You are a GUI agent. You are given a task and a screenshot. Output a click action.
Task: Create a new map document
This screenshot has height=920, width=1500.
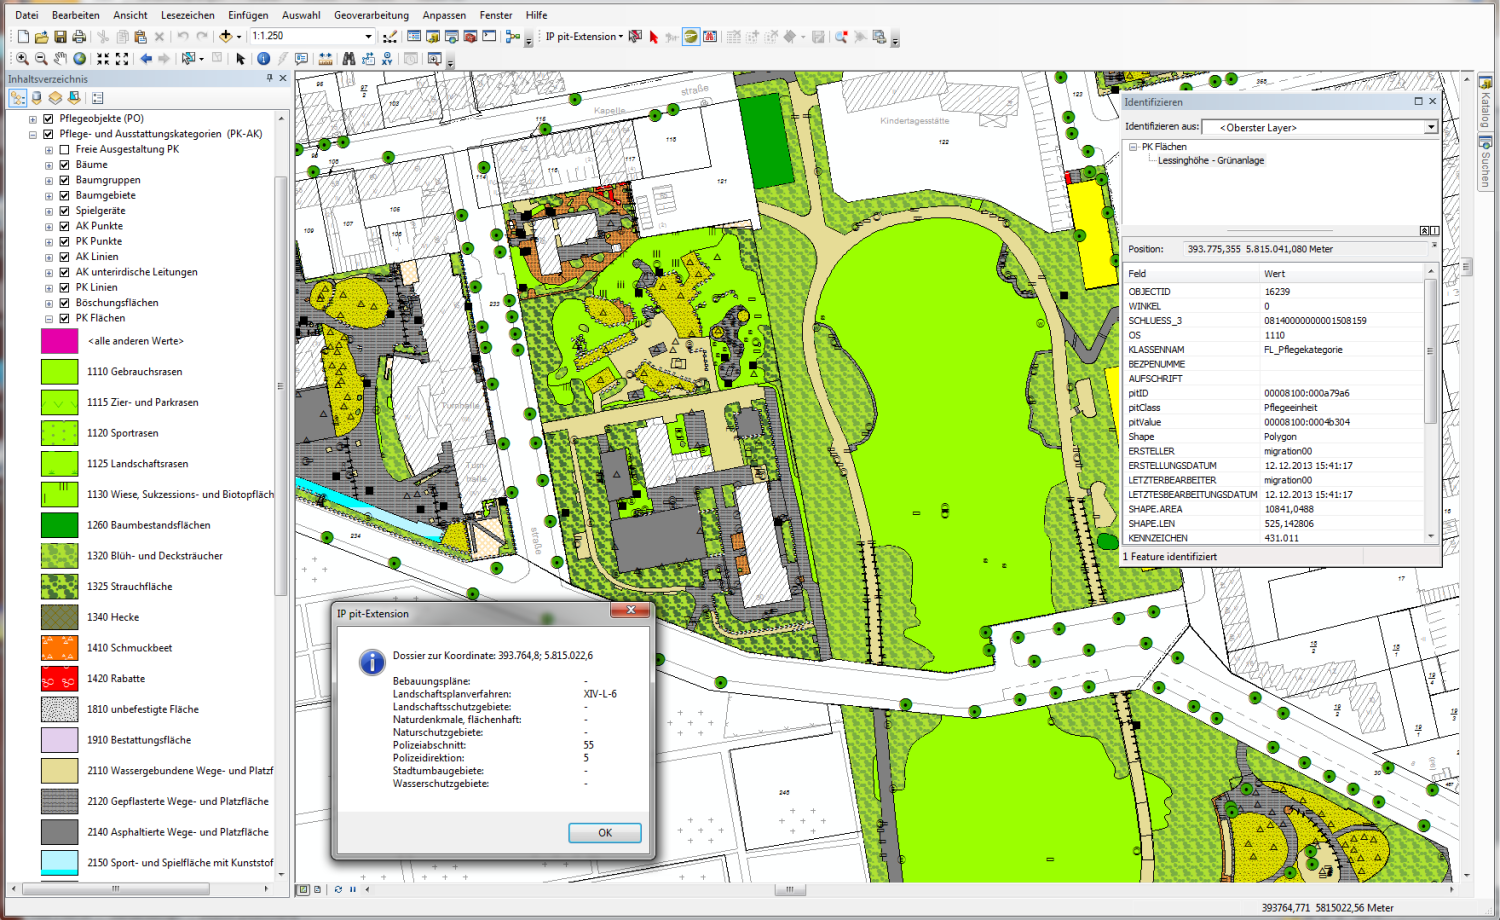23,37
